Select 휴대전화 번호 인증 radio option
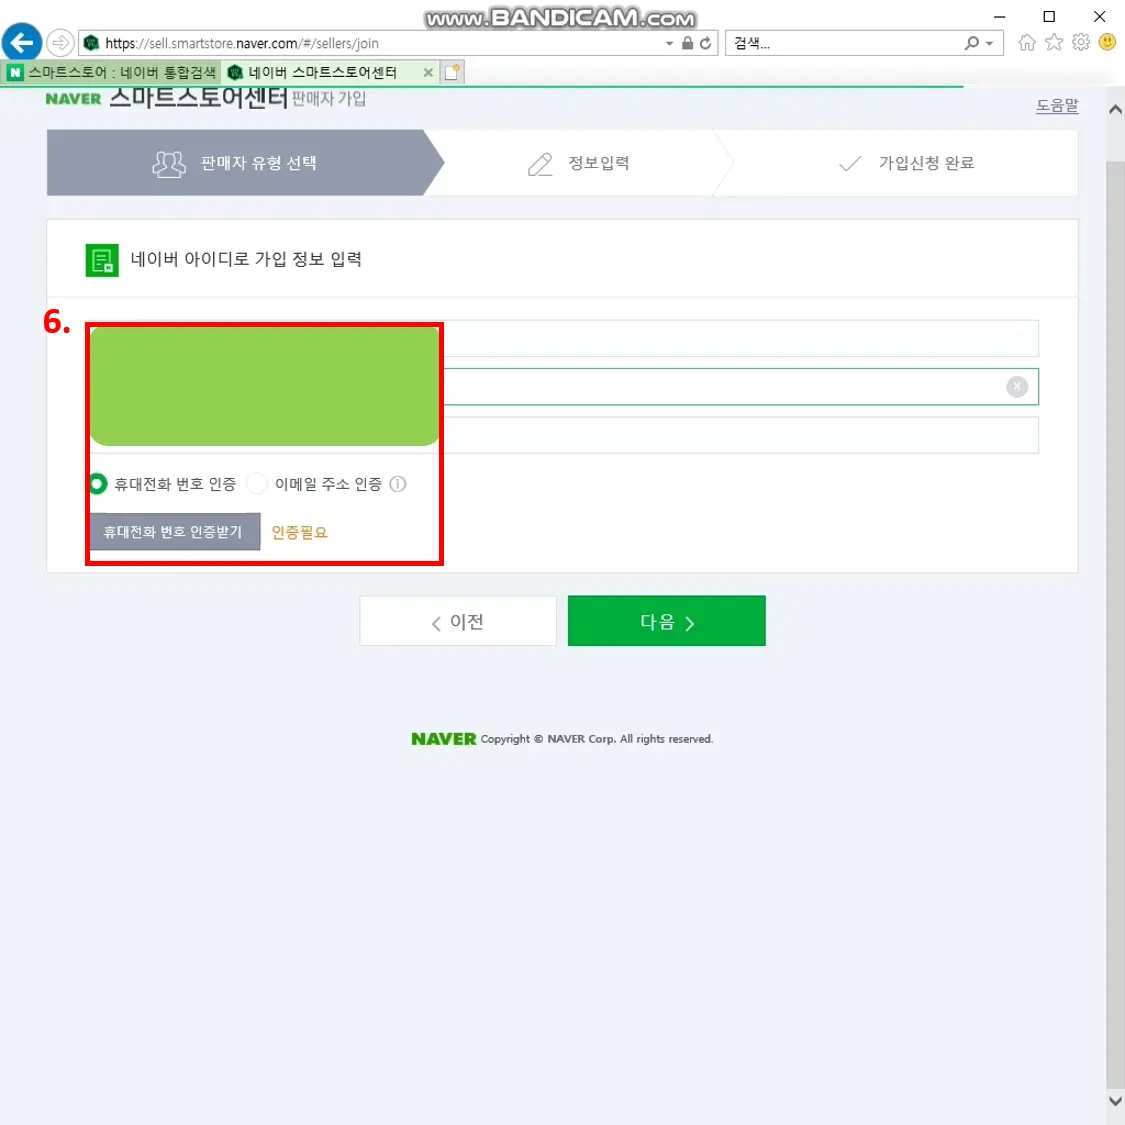Image resolution: width=1125 pixels, height=1125 pixels. (x=98, y=484)
